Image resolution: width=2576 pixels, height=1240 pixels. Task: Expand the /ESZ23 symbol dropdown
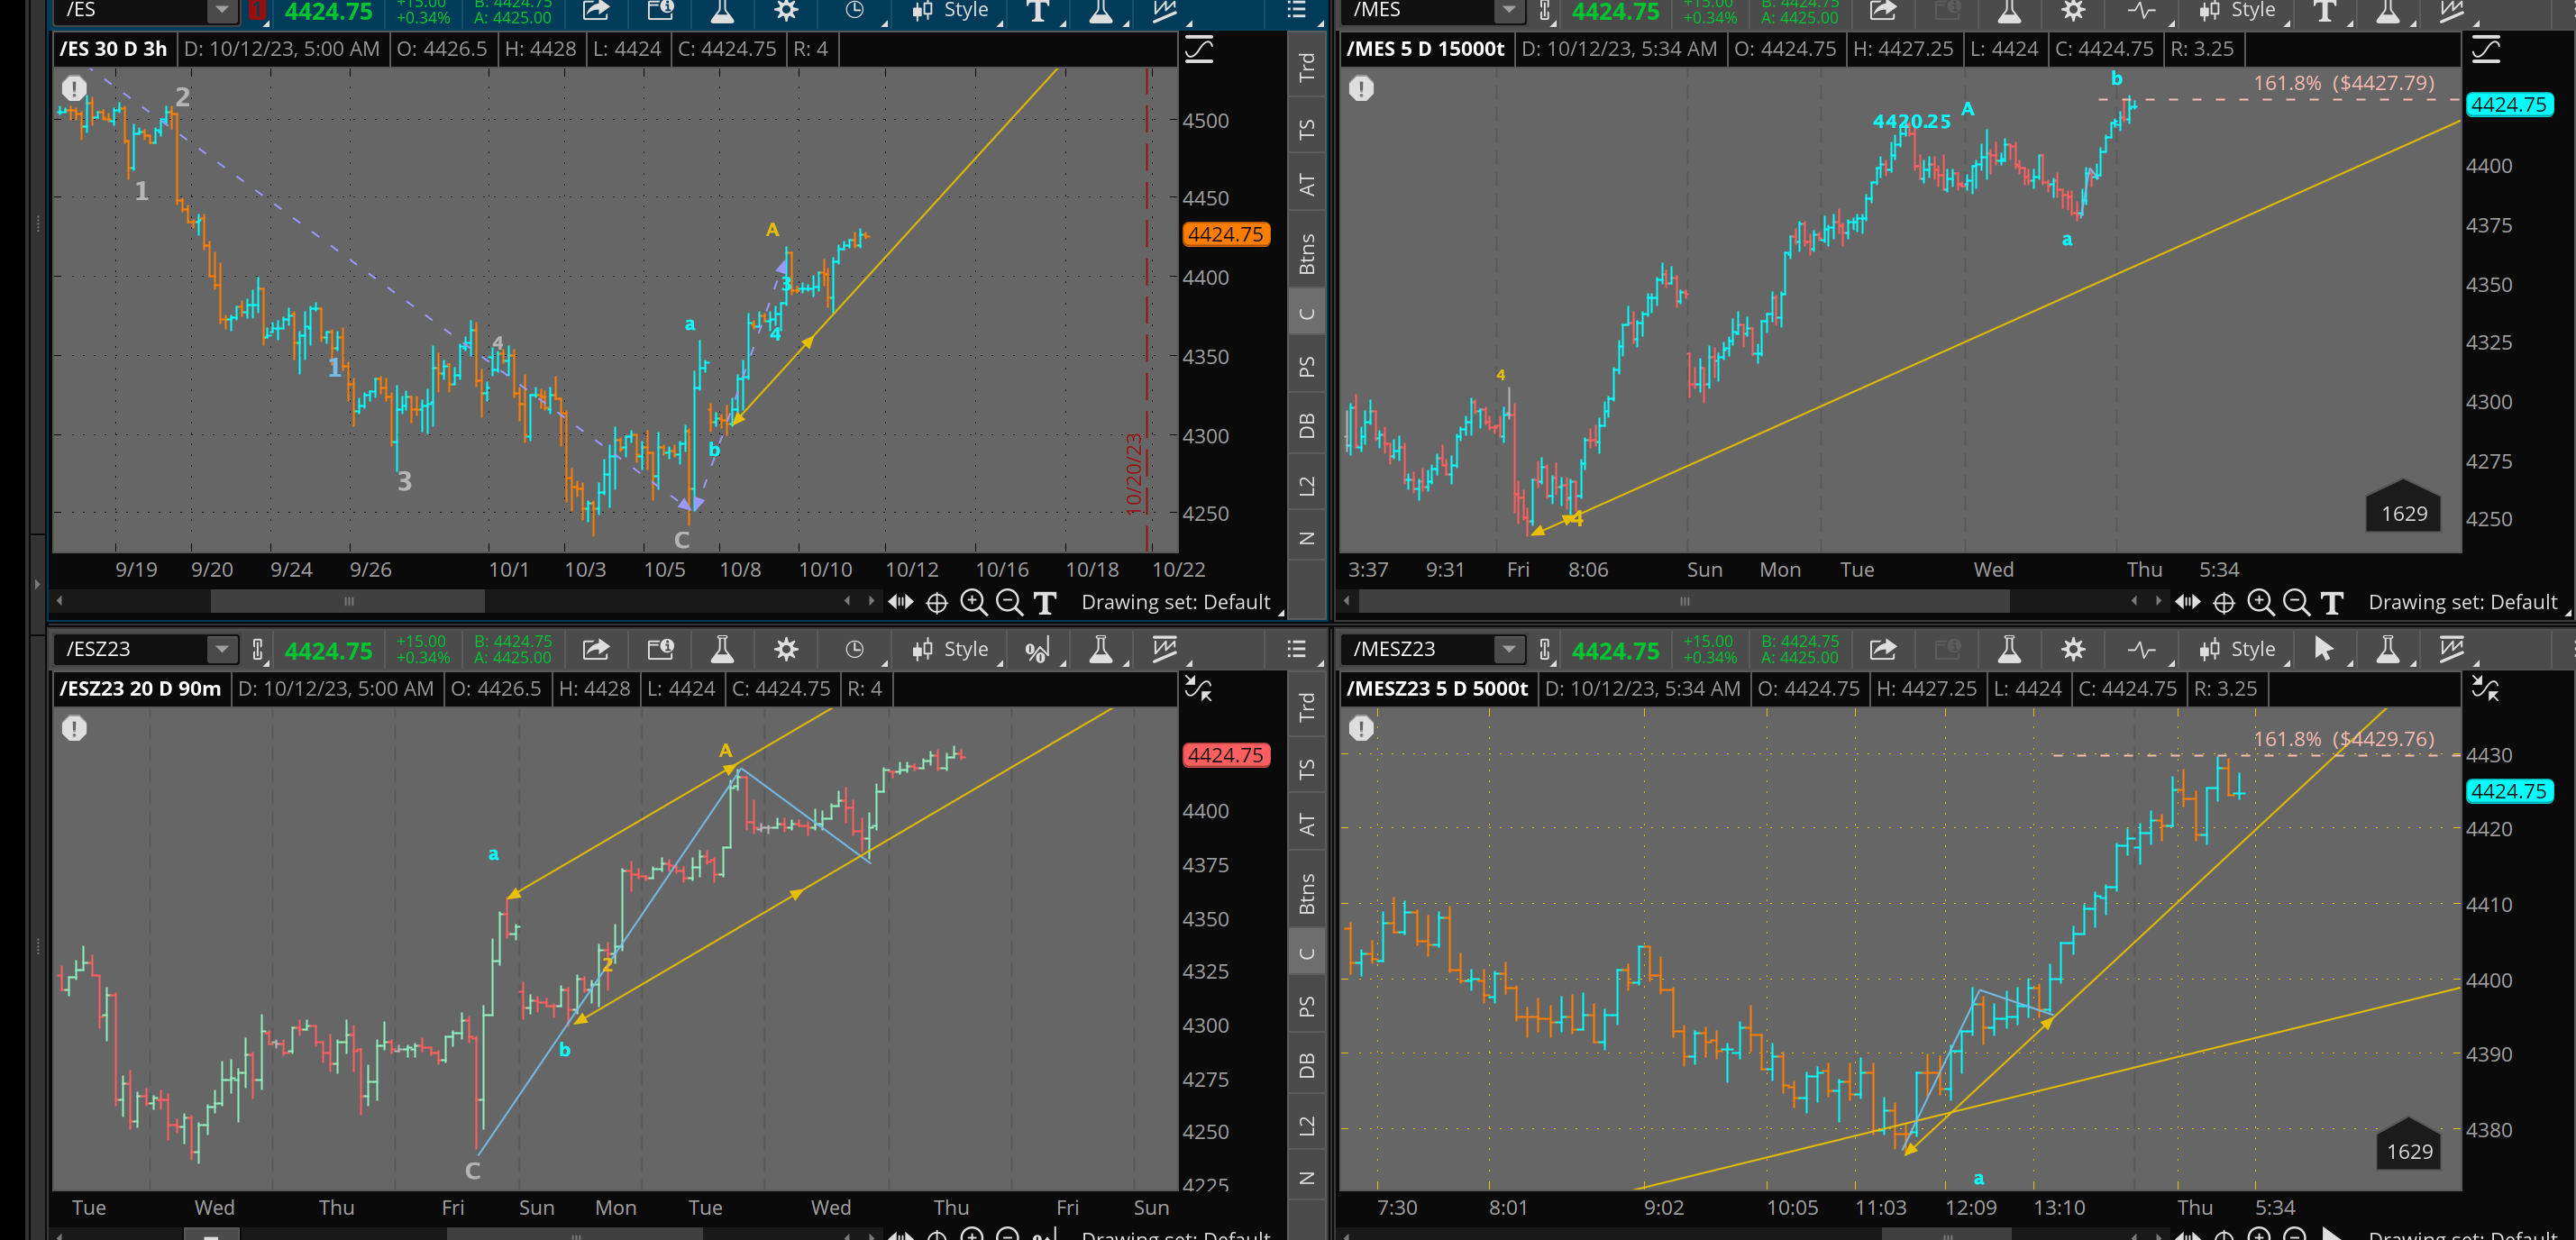click(x=221, y=650)
